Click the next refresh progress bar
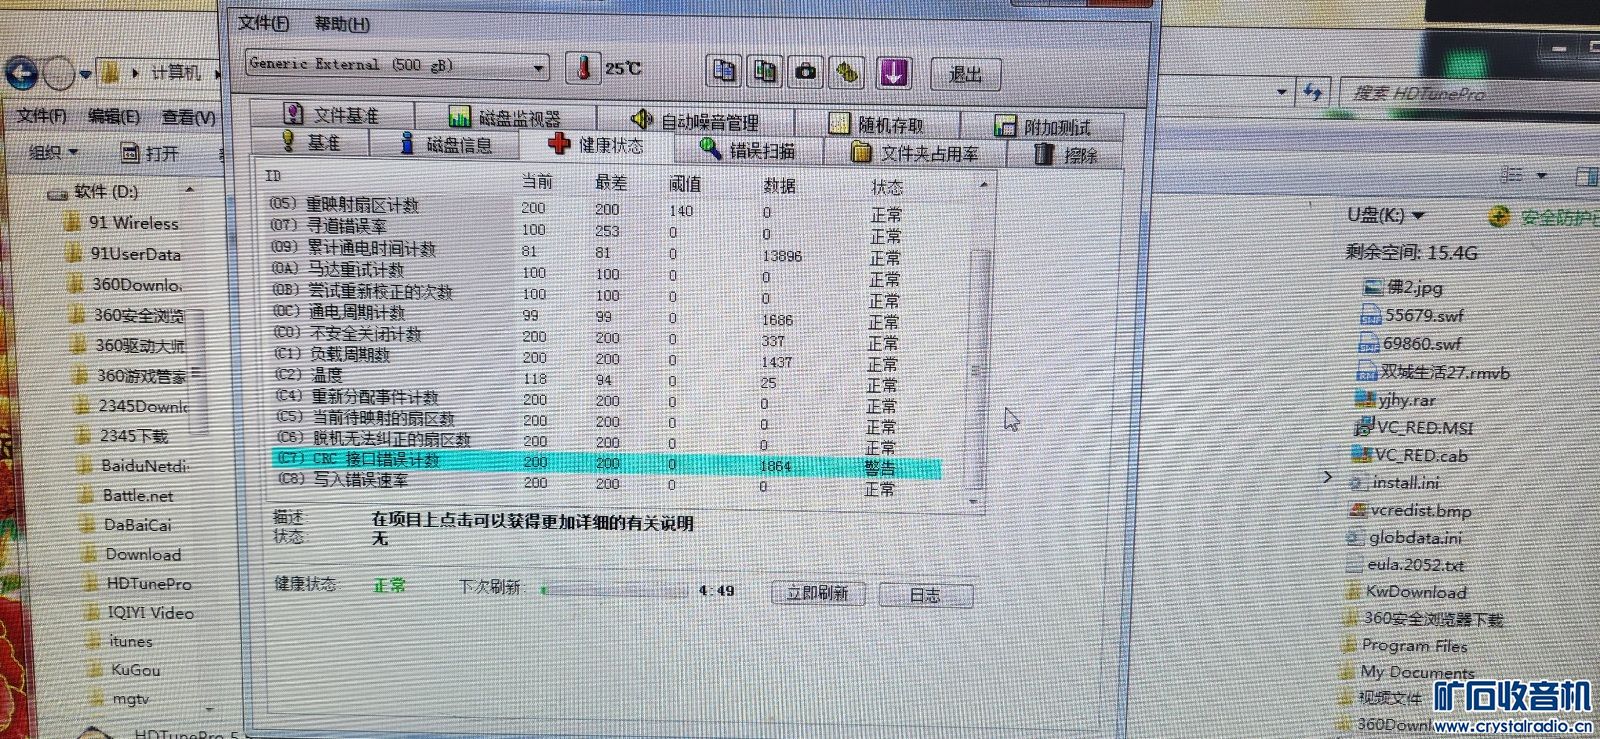1600x739 pixels. point(614,589)
